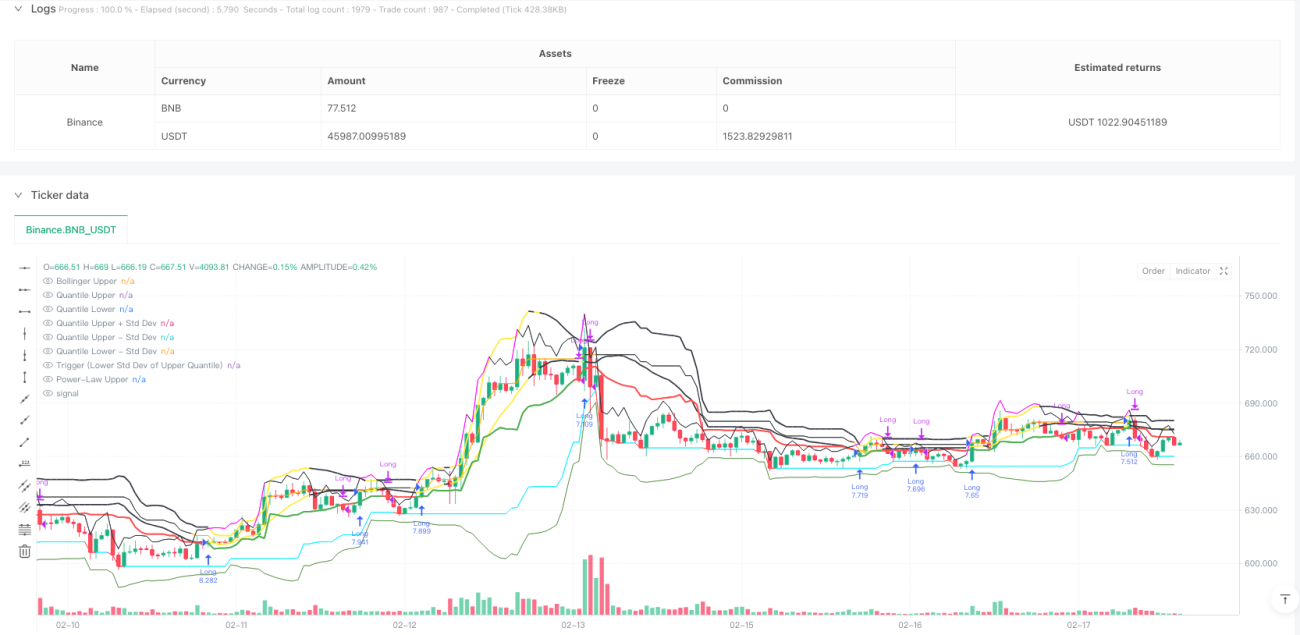This screenshot has height=635, width=1300.
Task: Toggle the signal indicator eye icon
Action: (48, 393)
